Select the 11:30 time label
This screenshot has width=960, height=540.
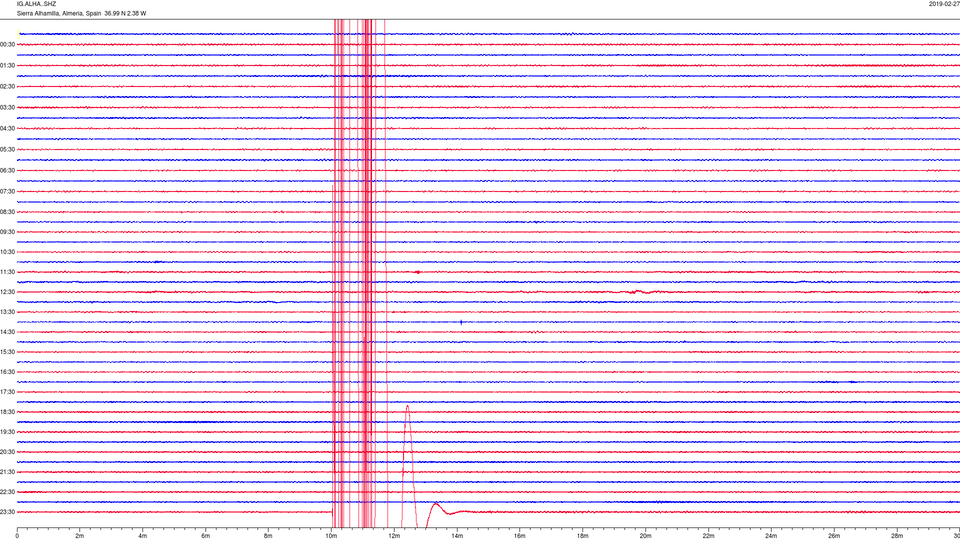(x=7, y=272)
